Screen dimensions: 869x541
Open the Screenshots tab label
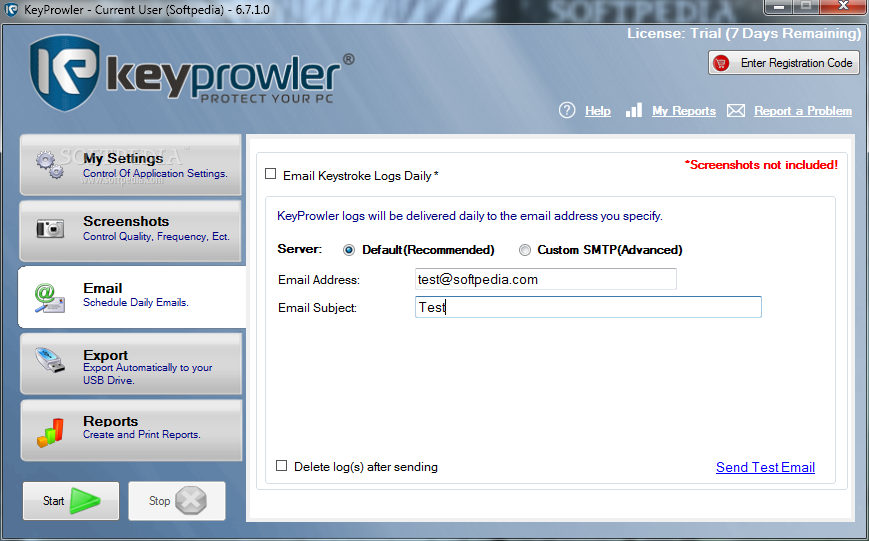(x=126, y=221)
